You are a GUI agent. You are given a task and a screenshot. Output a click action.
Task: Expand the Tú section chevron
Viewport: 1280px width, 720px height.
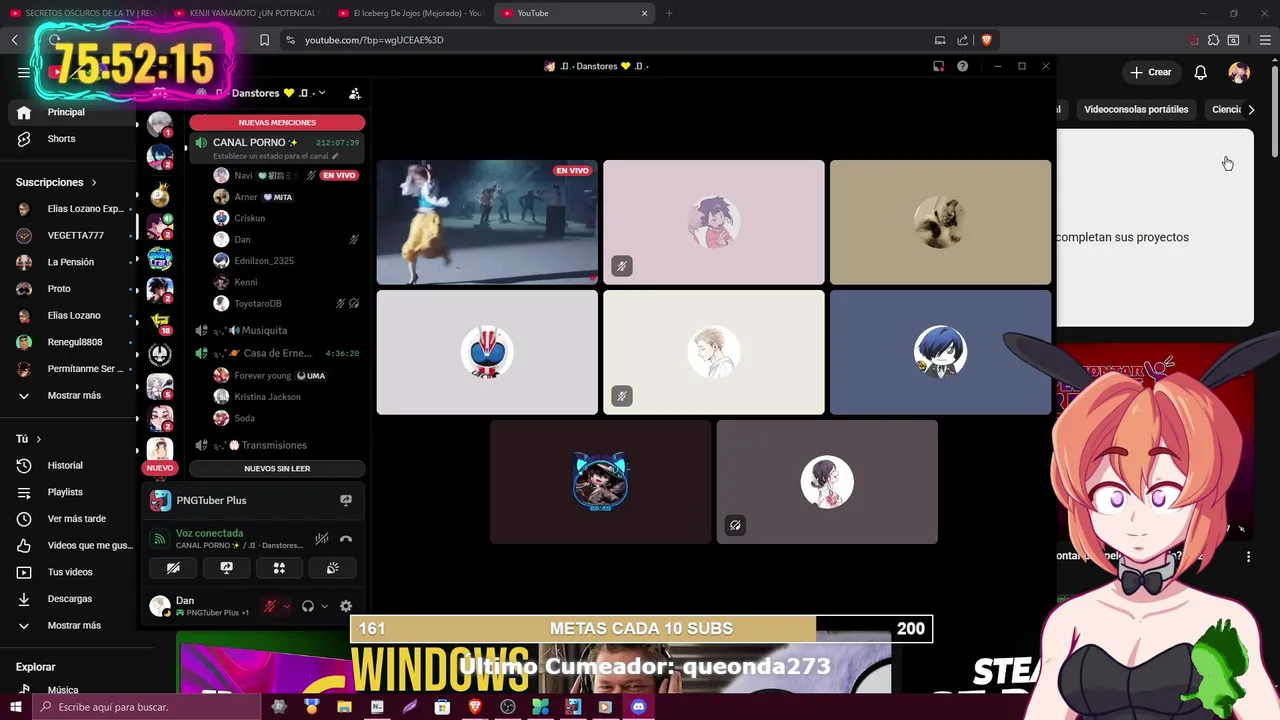click(38, 439)
